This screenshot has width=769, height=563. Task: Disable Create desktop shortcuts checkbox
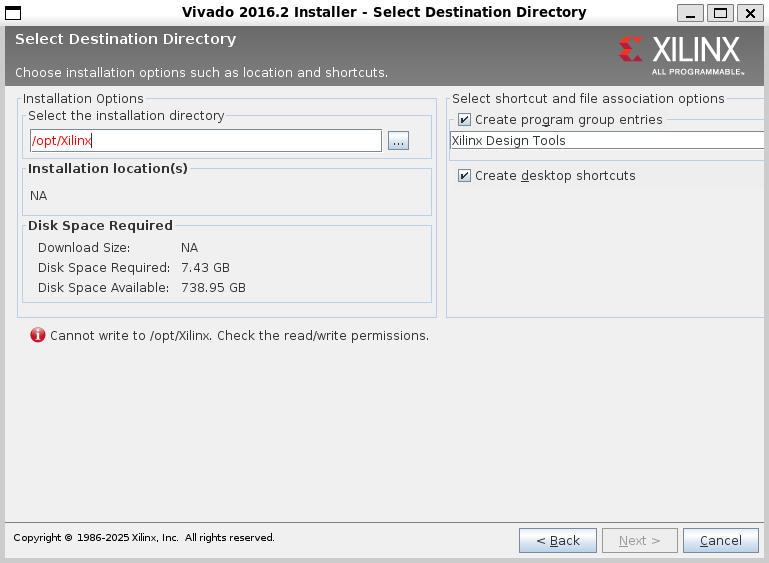point(465,176)
